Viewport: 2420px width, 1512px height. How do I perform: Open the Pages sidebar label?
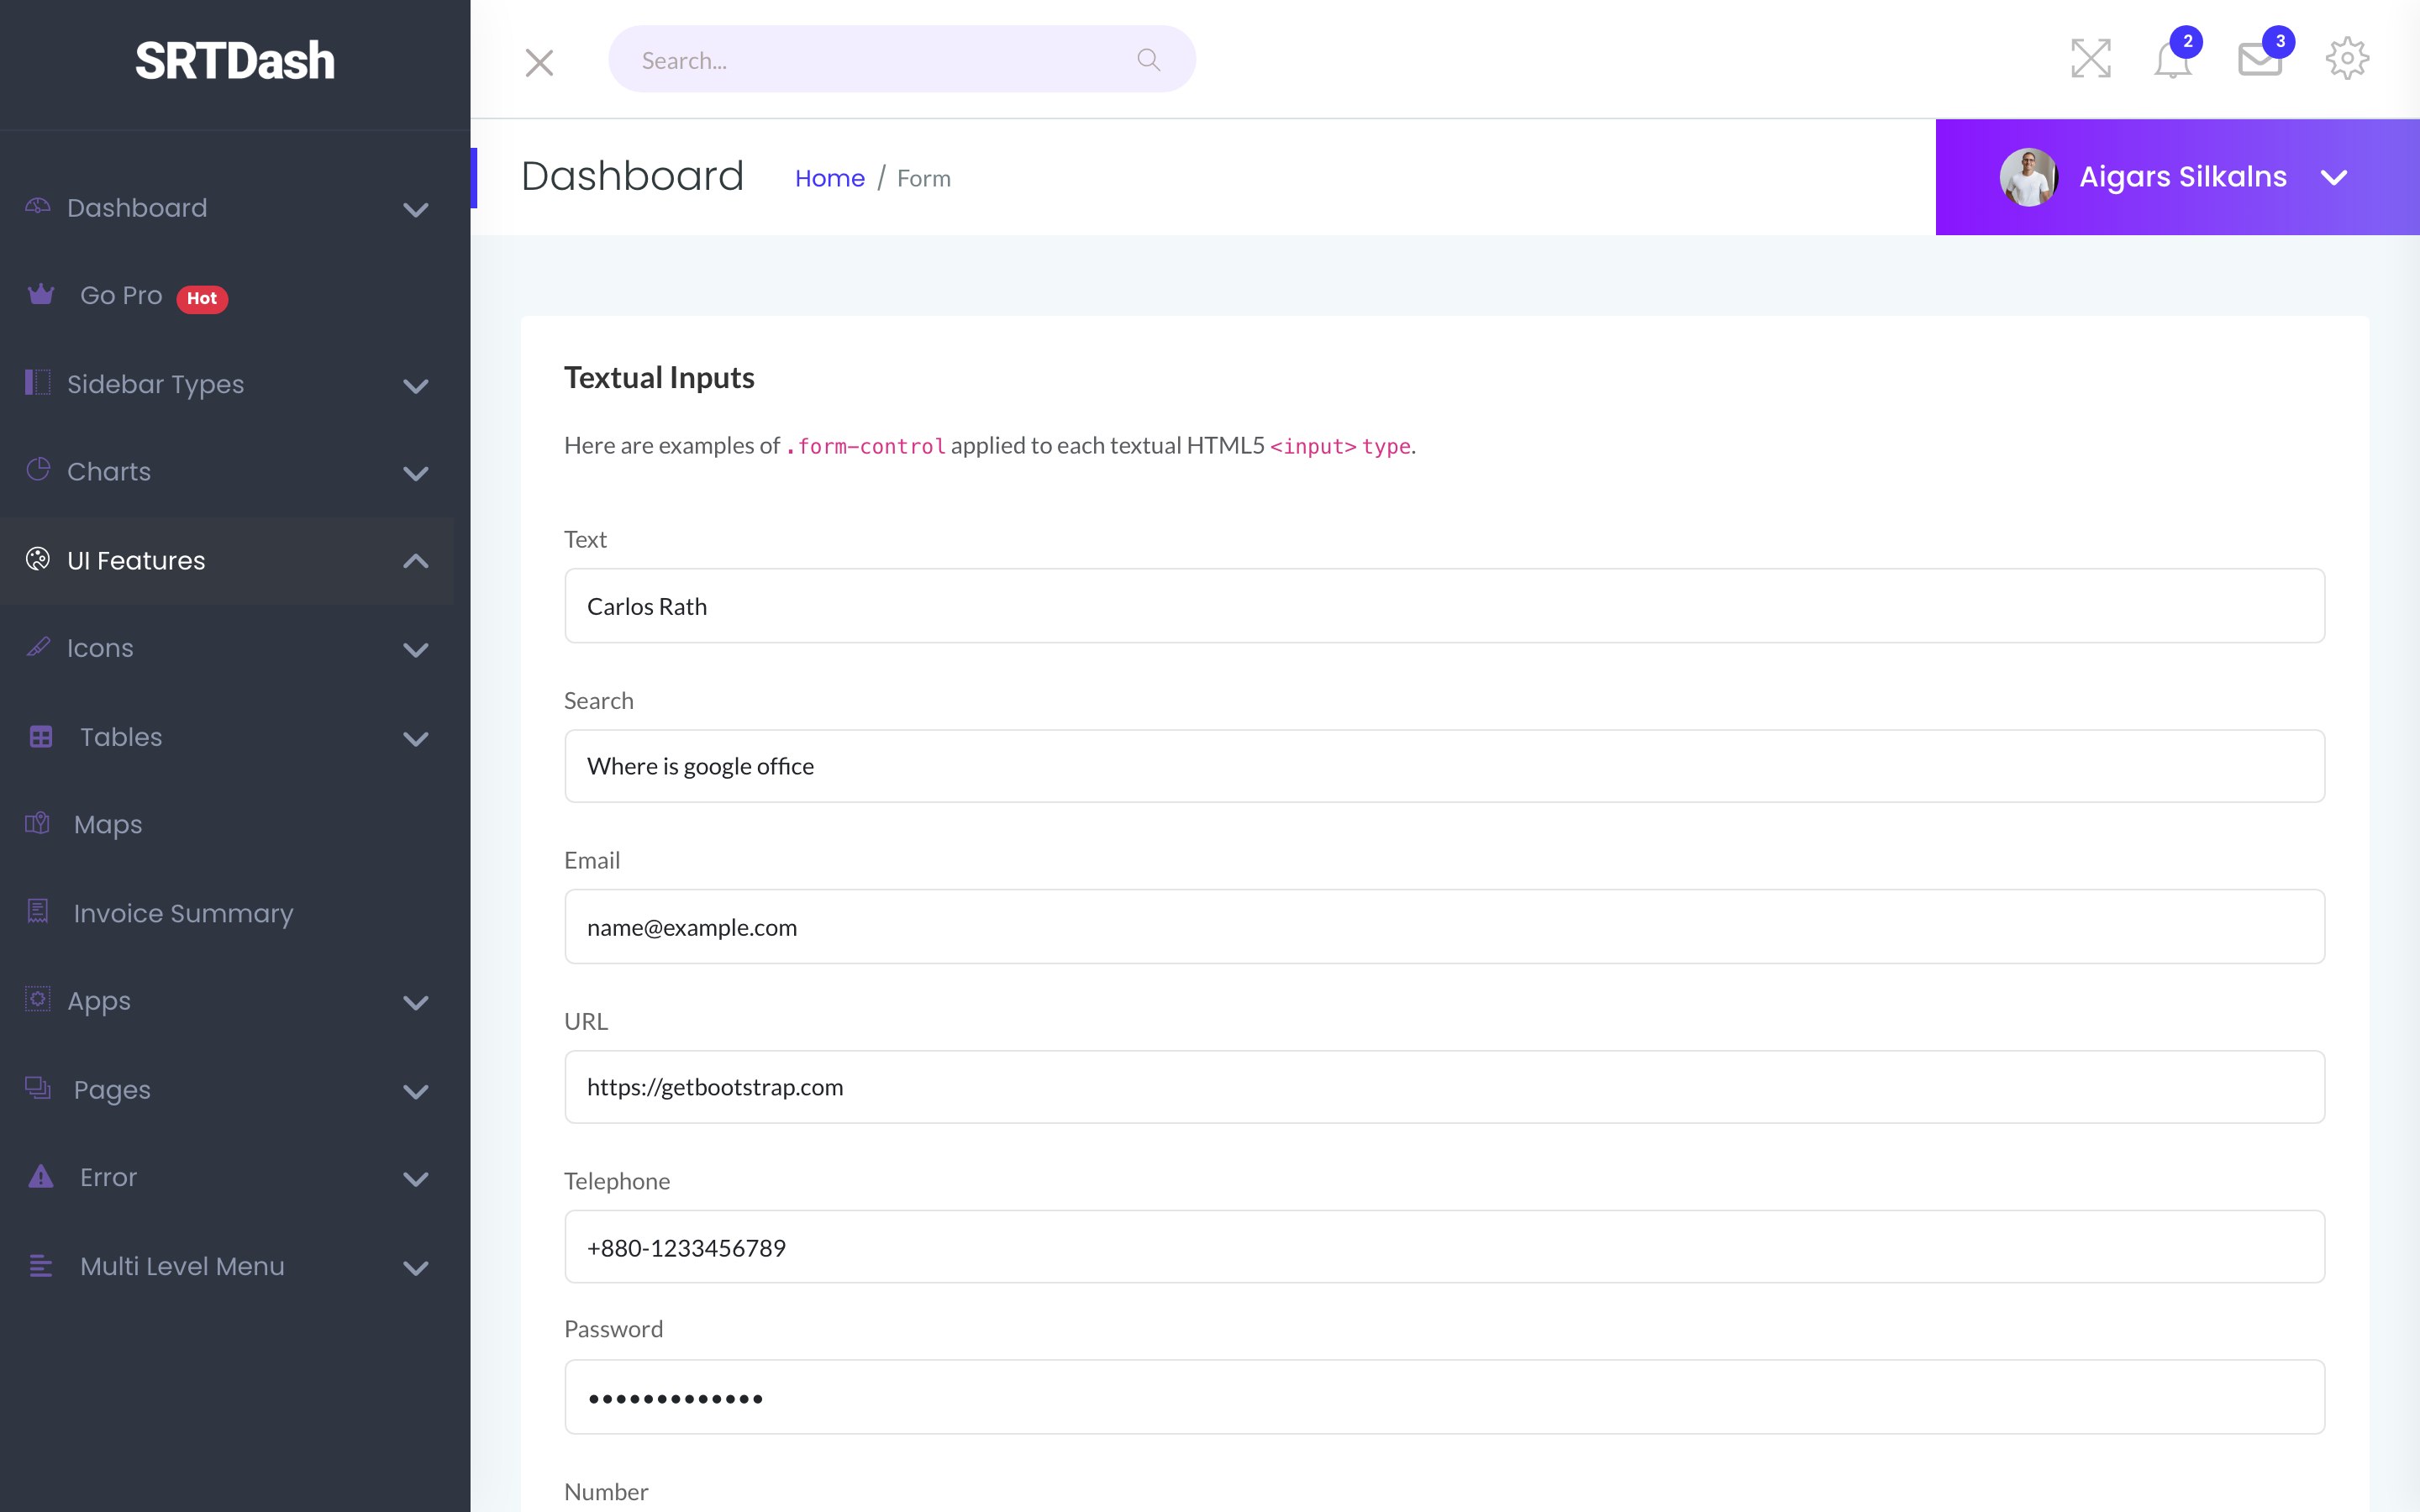click(112, 1090)
